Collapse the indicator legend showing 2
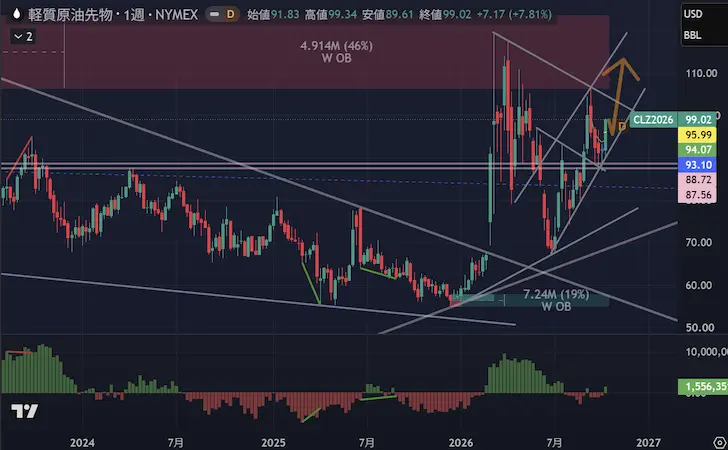 point(23,36)
